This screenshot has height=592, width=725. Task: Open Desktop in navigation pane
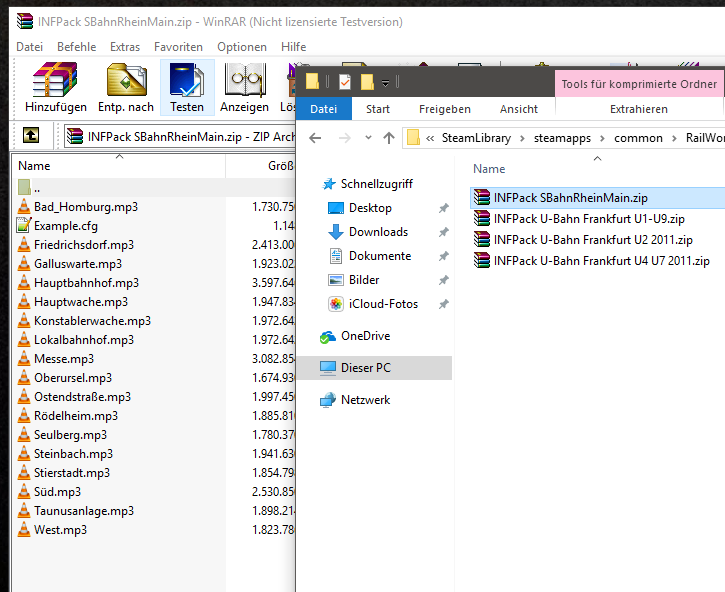click(x=359, y=208)
